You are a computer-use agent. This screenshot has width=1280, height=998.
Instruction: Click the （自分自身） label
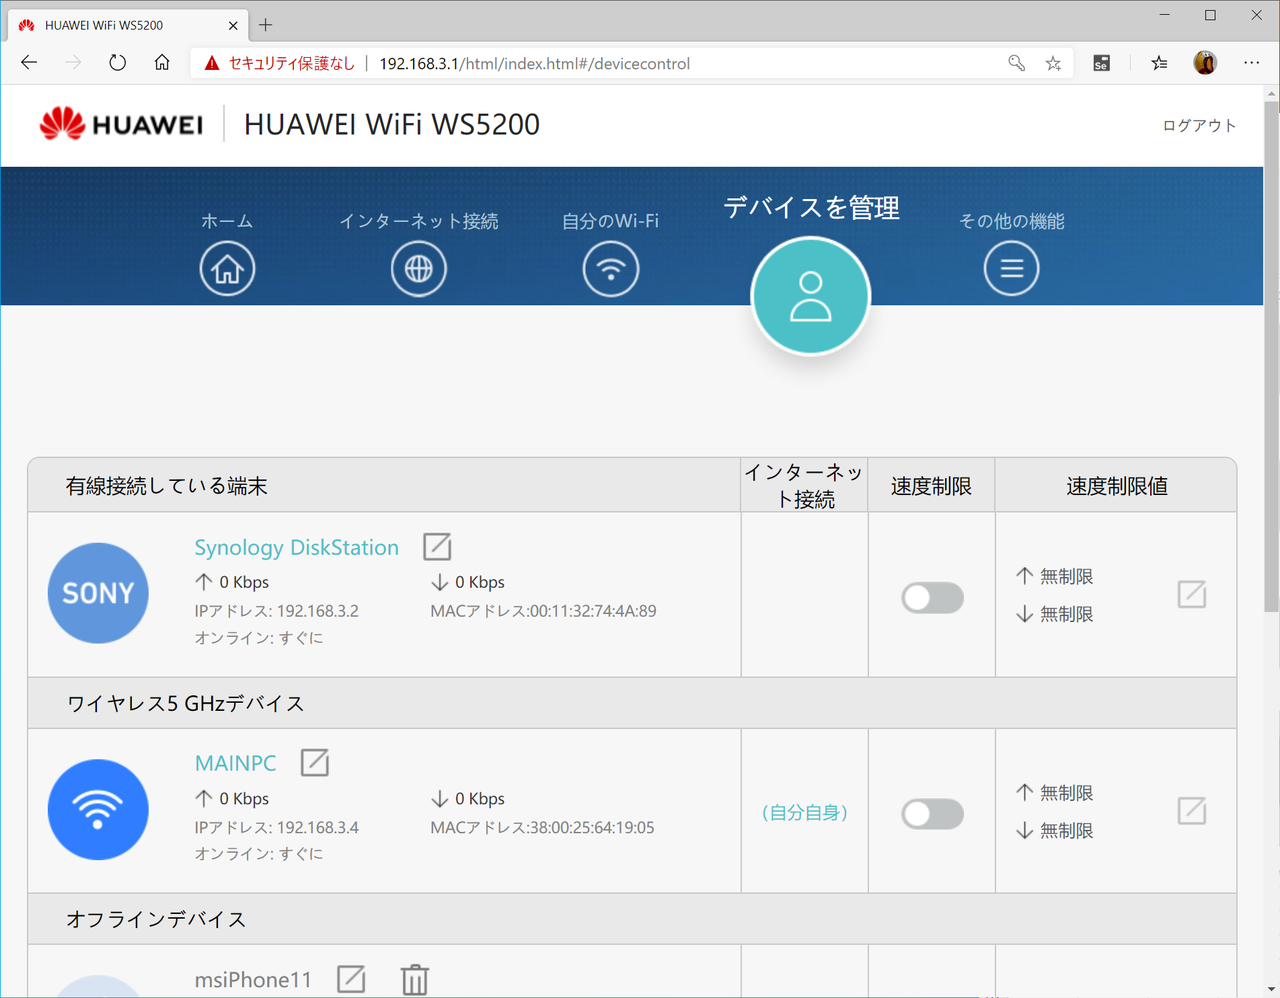click(x=805, y=812)
